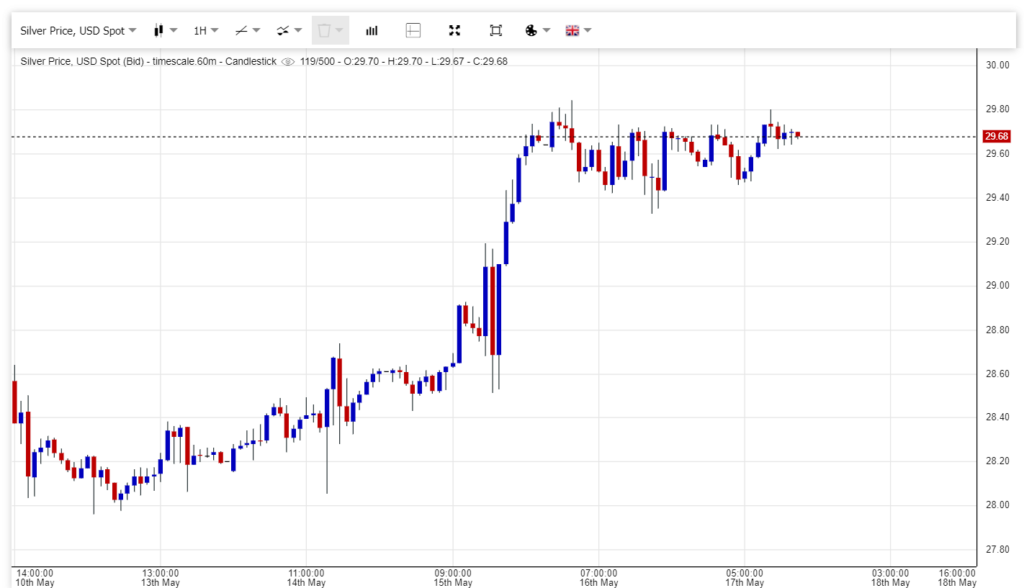Toggle the eye visibility icon in legend
The image size is (1024, 588).
[x=288, y=61]
